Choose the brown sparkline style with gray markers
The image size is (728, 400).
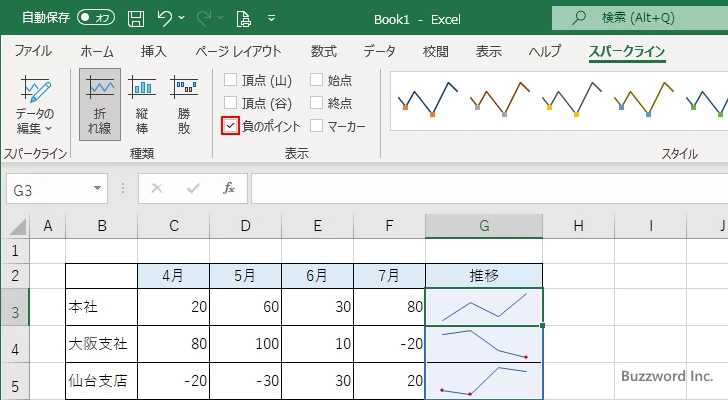click(x=500, y=99)
